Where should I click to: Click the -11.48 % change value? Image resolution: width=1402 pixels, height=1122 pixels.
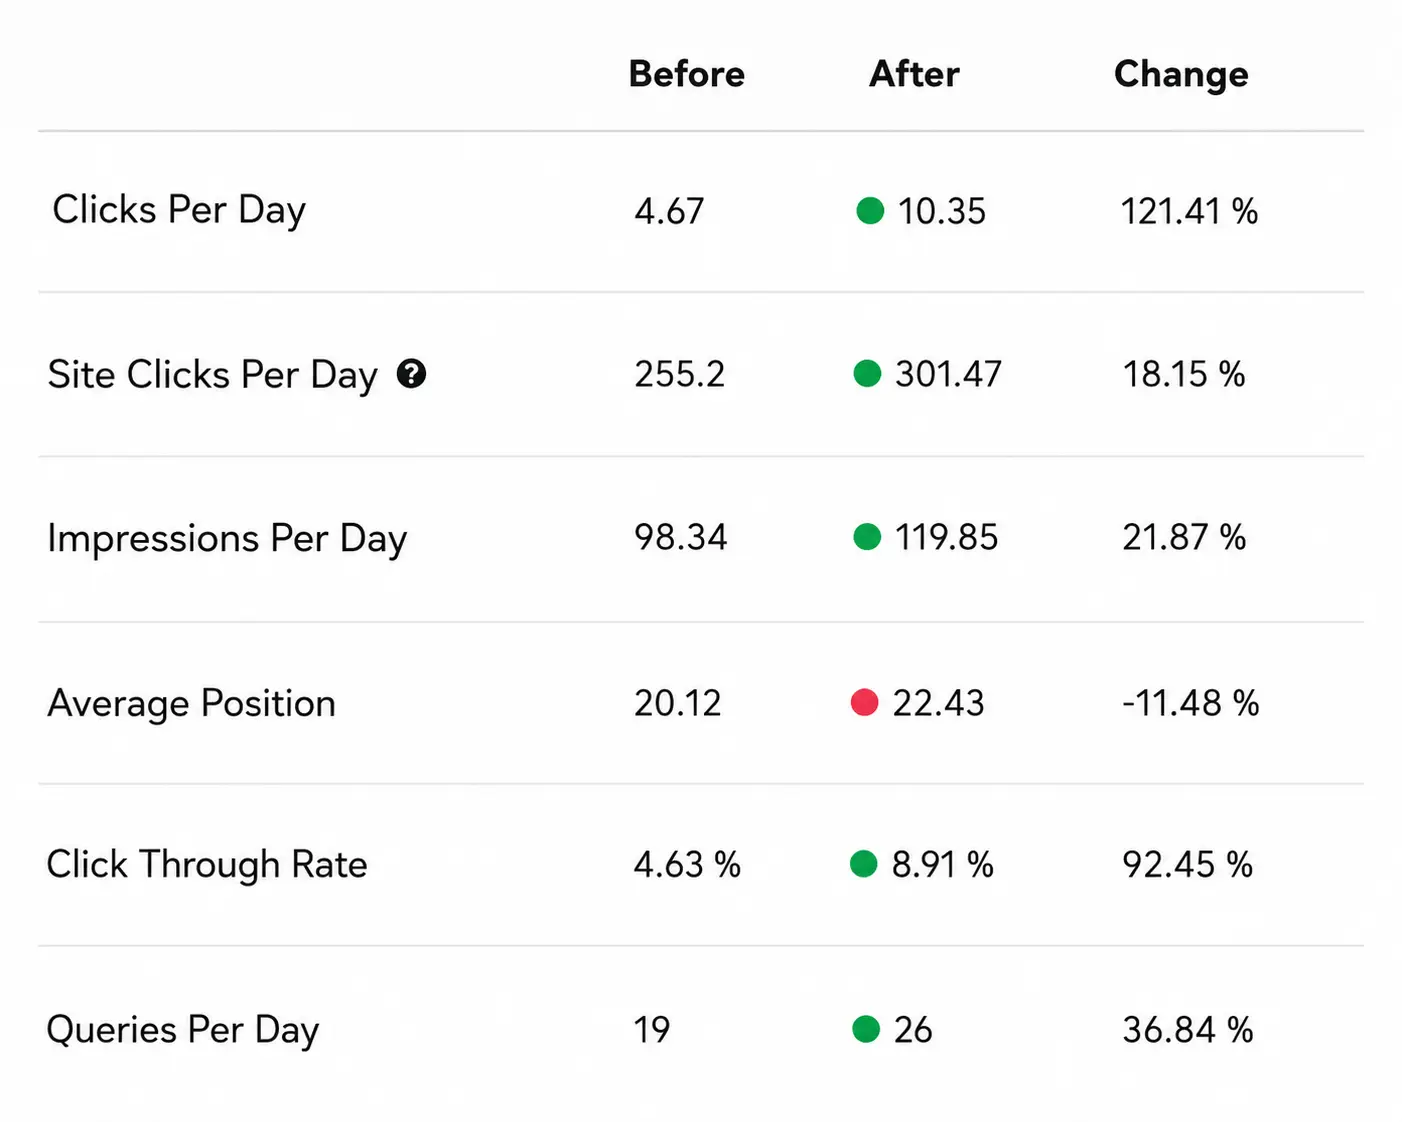[1190, 703]
